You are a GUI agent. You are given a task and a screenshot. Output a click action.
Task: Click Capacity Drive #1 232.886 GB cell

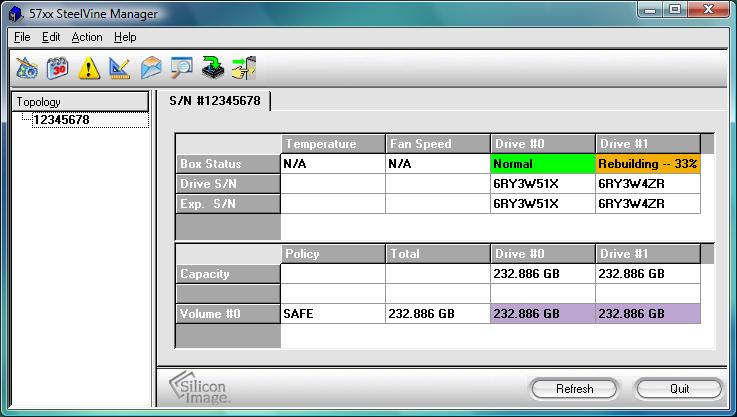(x=648, y=274)
